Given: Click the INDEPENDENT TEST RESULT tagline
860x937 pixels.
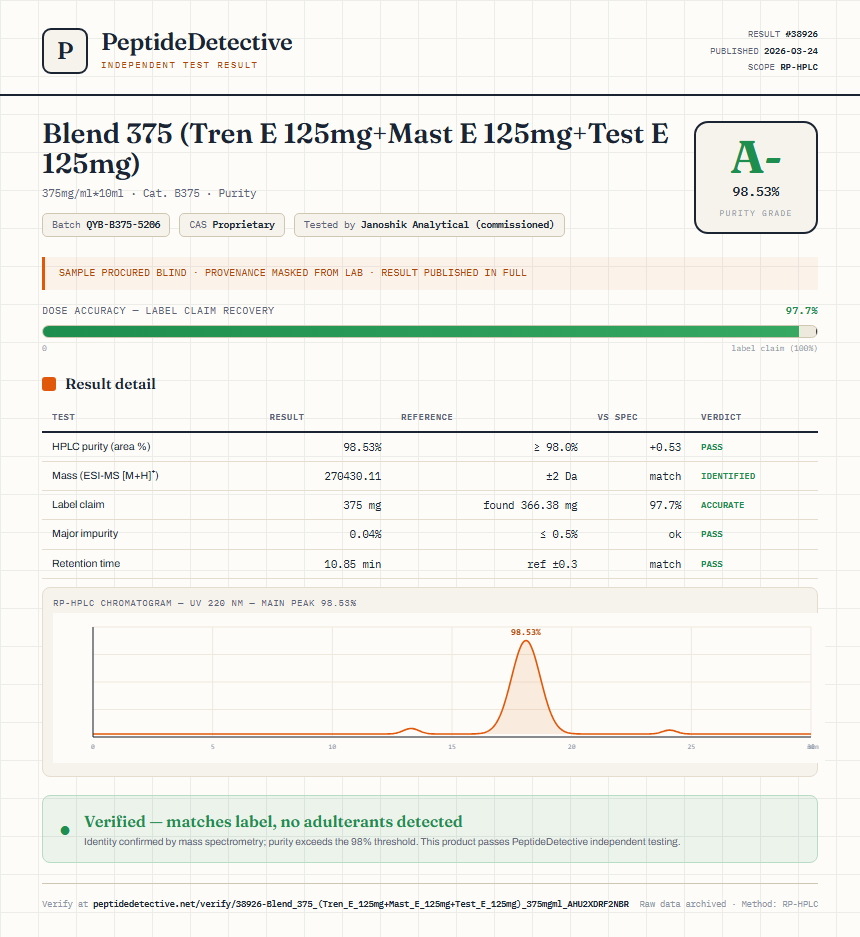Looking at the screenshot, I should click(179, 65).
